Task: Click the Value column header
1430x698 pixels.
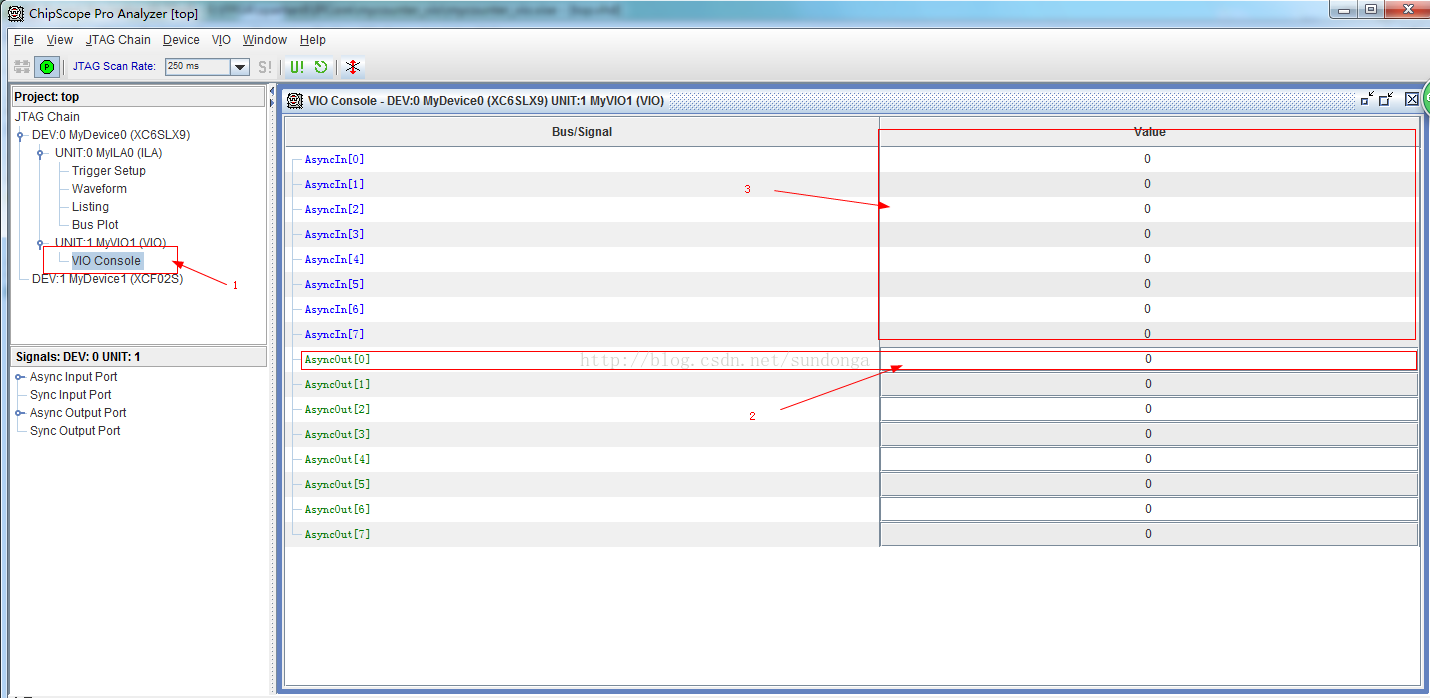Action: (x=1149, y=132)
